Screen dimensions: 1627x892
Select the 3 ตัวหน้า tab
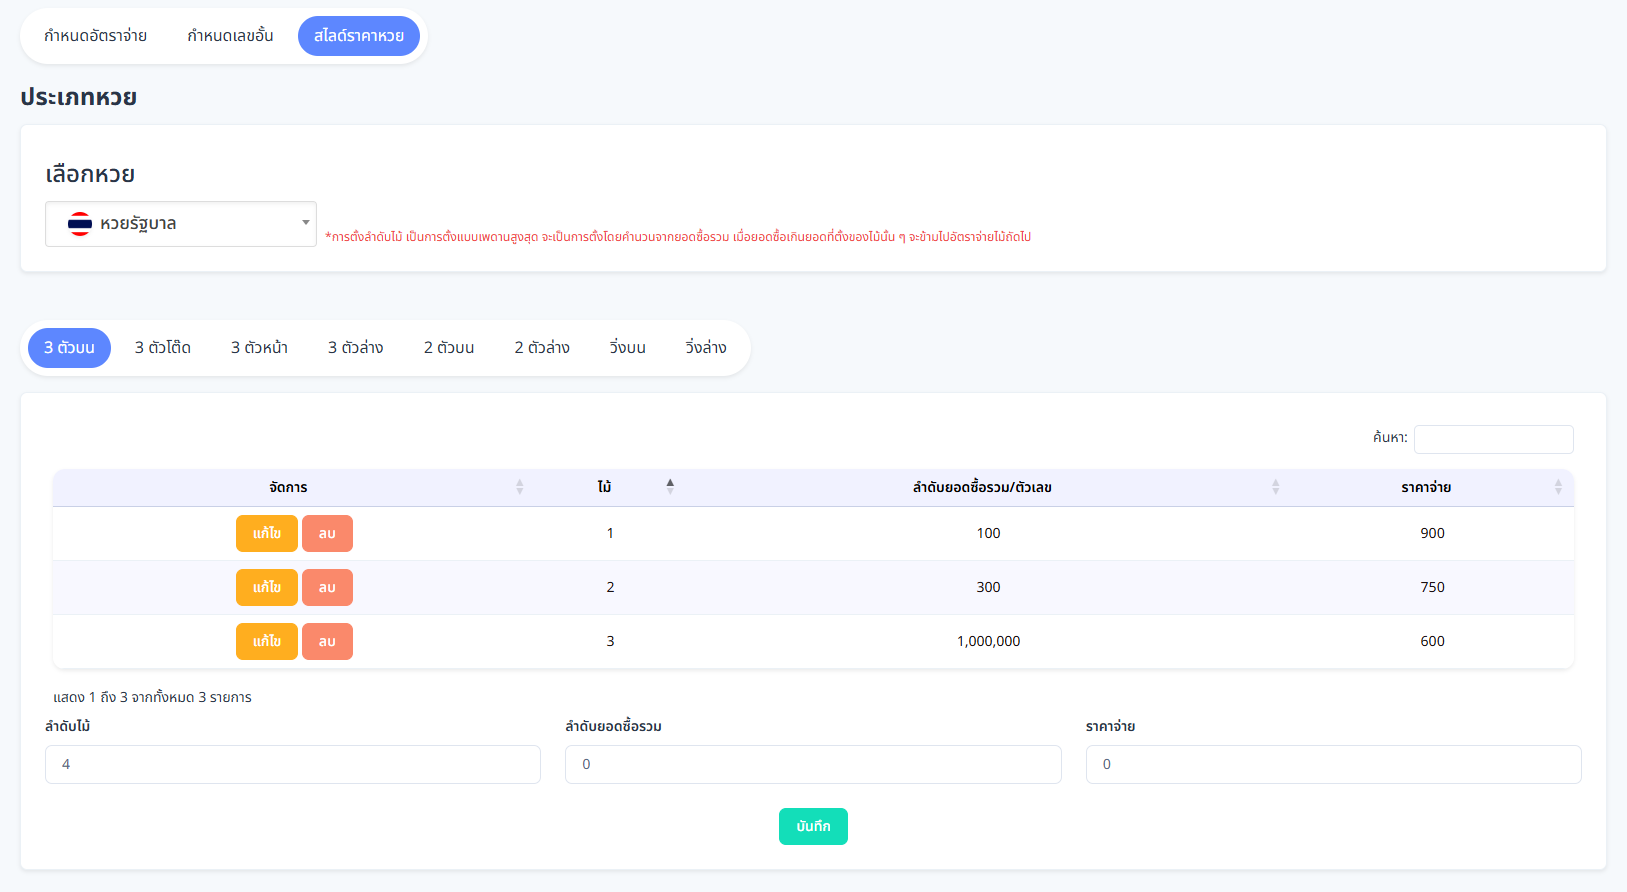259,348
